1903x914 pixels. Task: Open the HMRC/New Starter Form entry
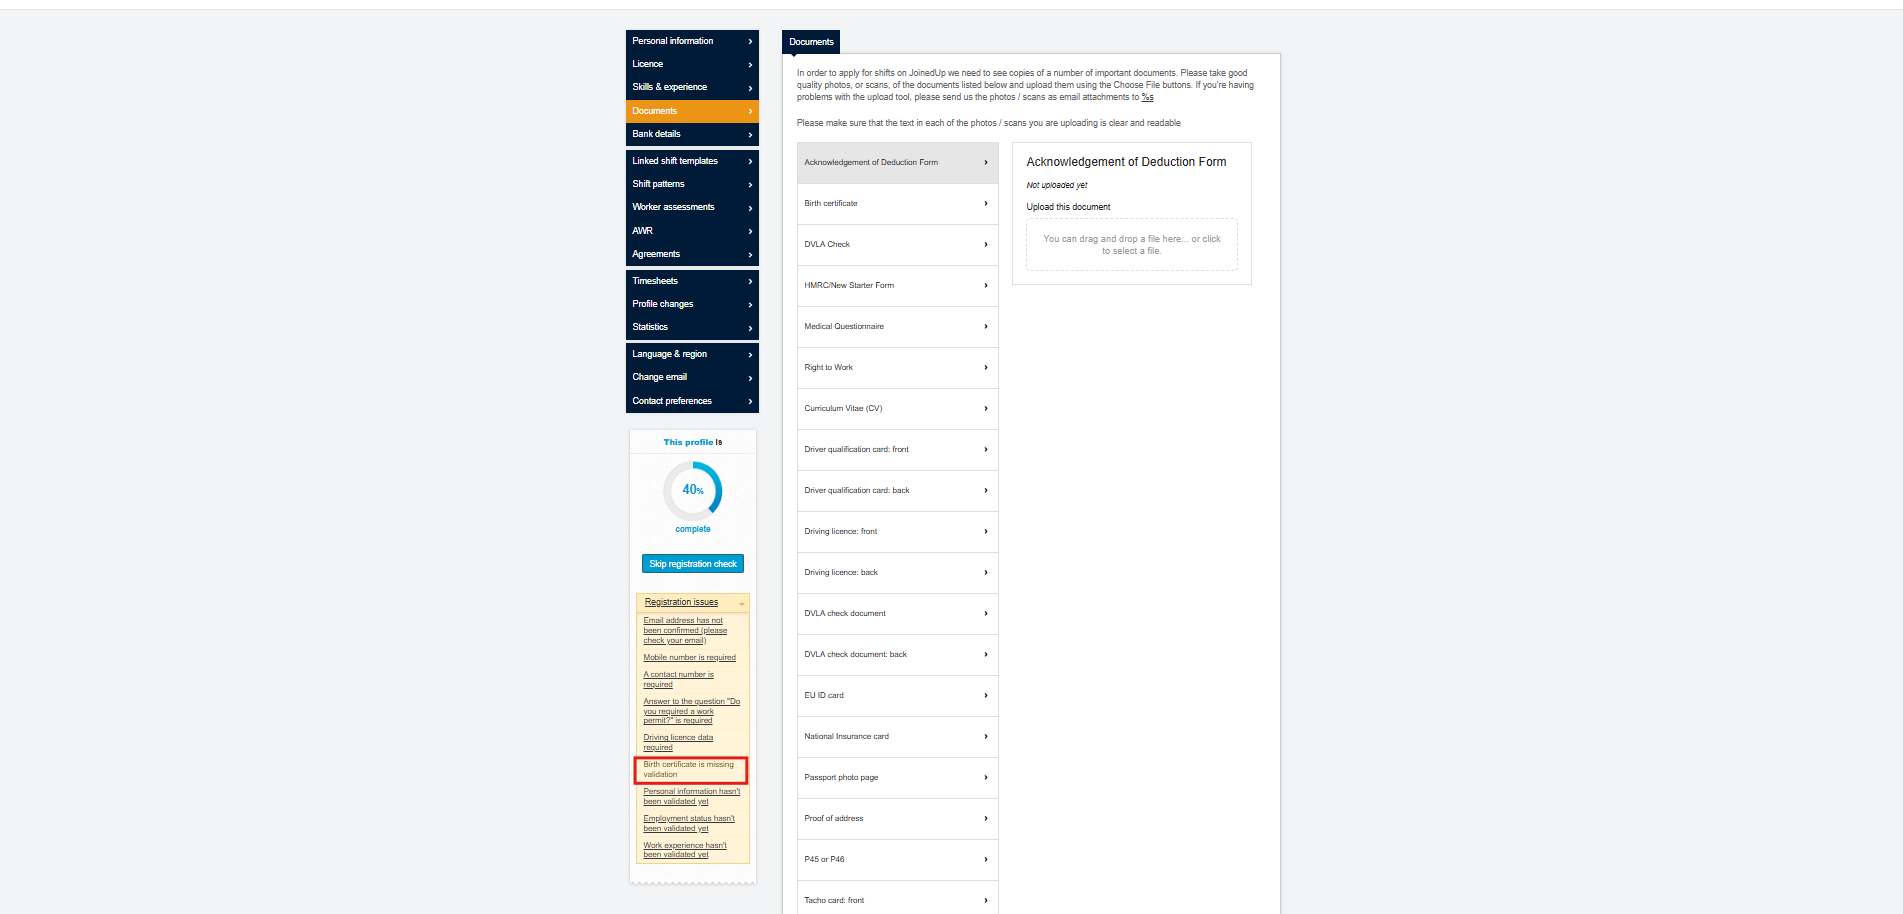(895, 285)
